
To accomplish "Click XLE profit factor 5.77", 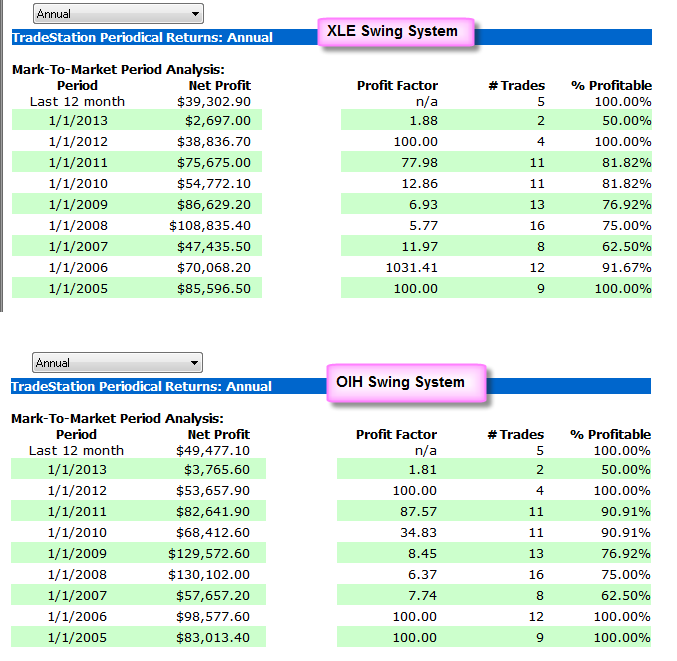I will (x=424, y=226).
